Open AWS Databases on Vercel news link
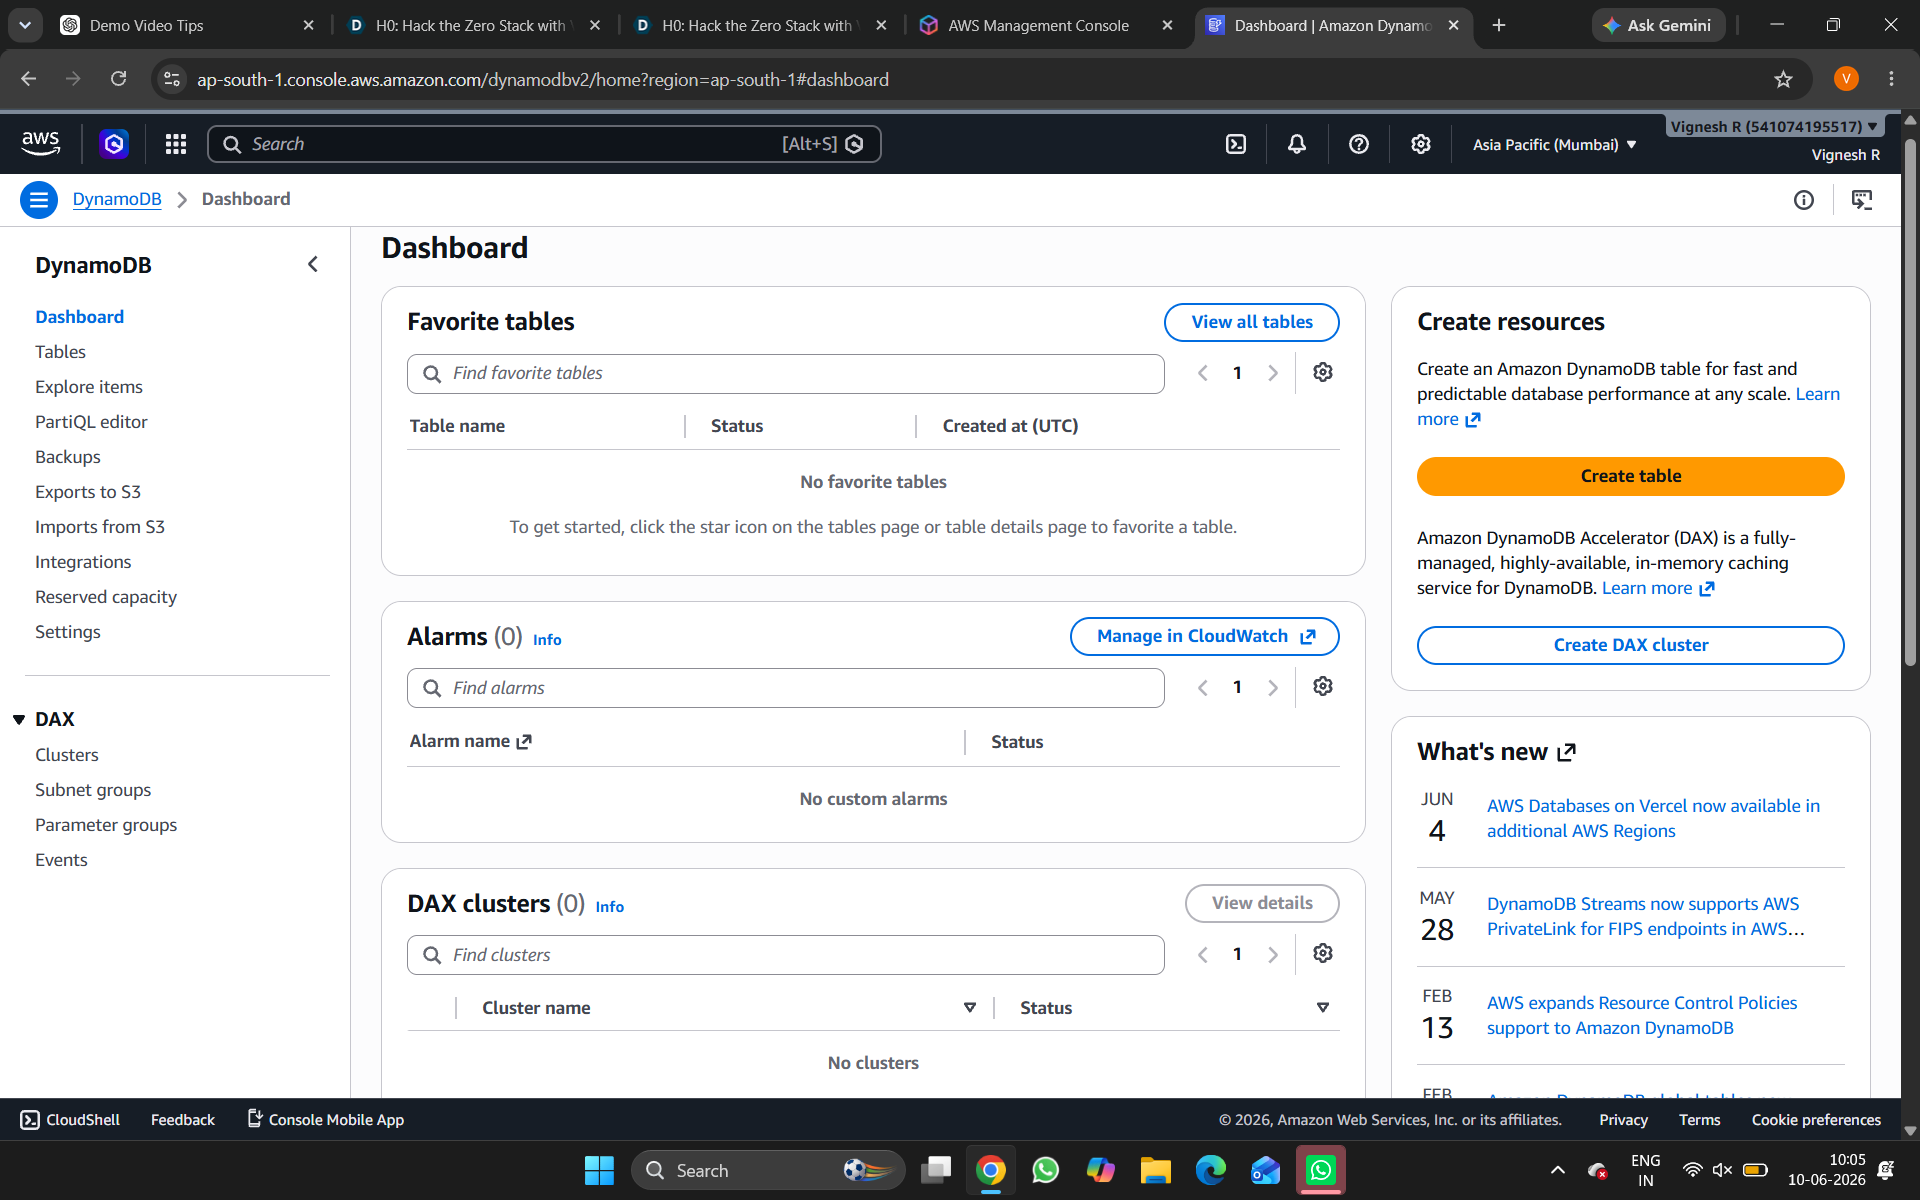 pyautogui.click(x=1653, y=818)
